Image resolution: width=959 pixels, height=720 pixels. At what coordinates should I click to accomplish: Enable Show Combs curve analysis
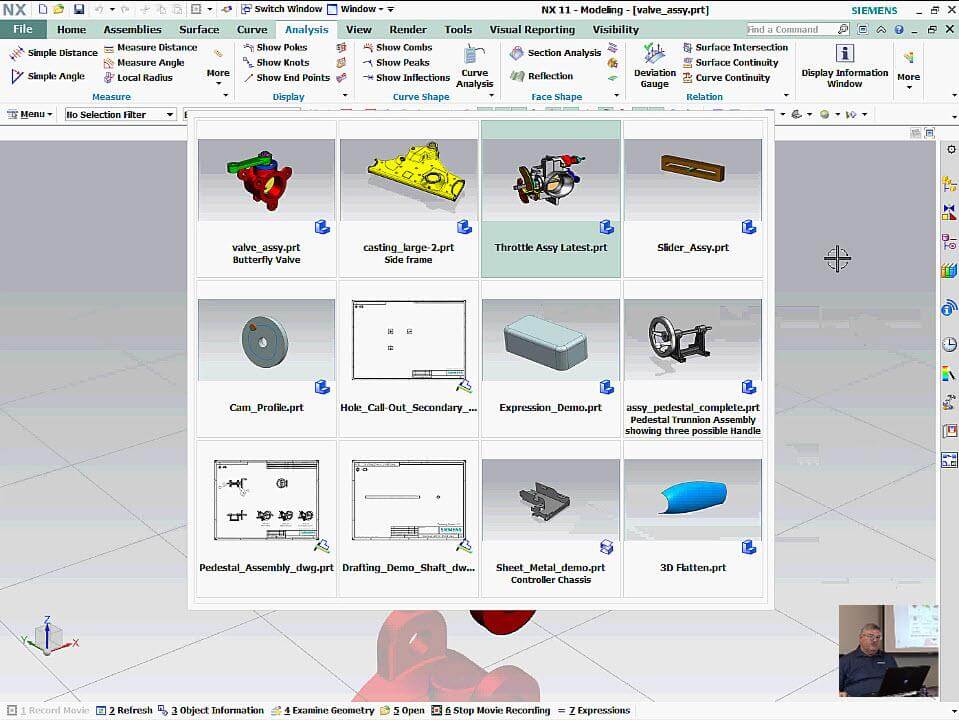coord(397,47)
